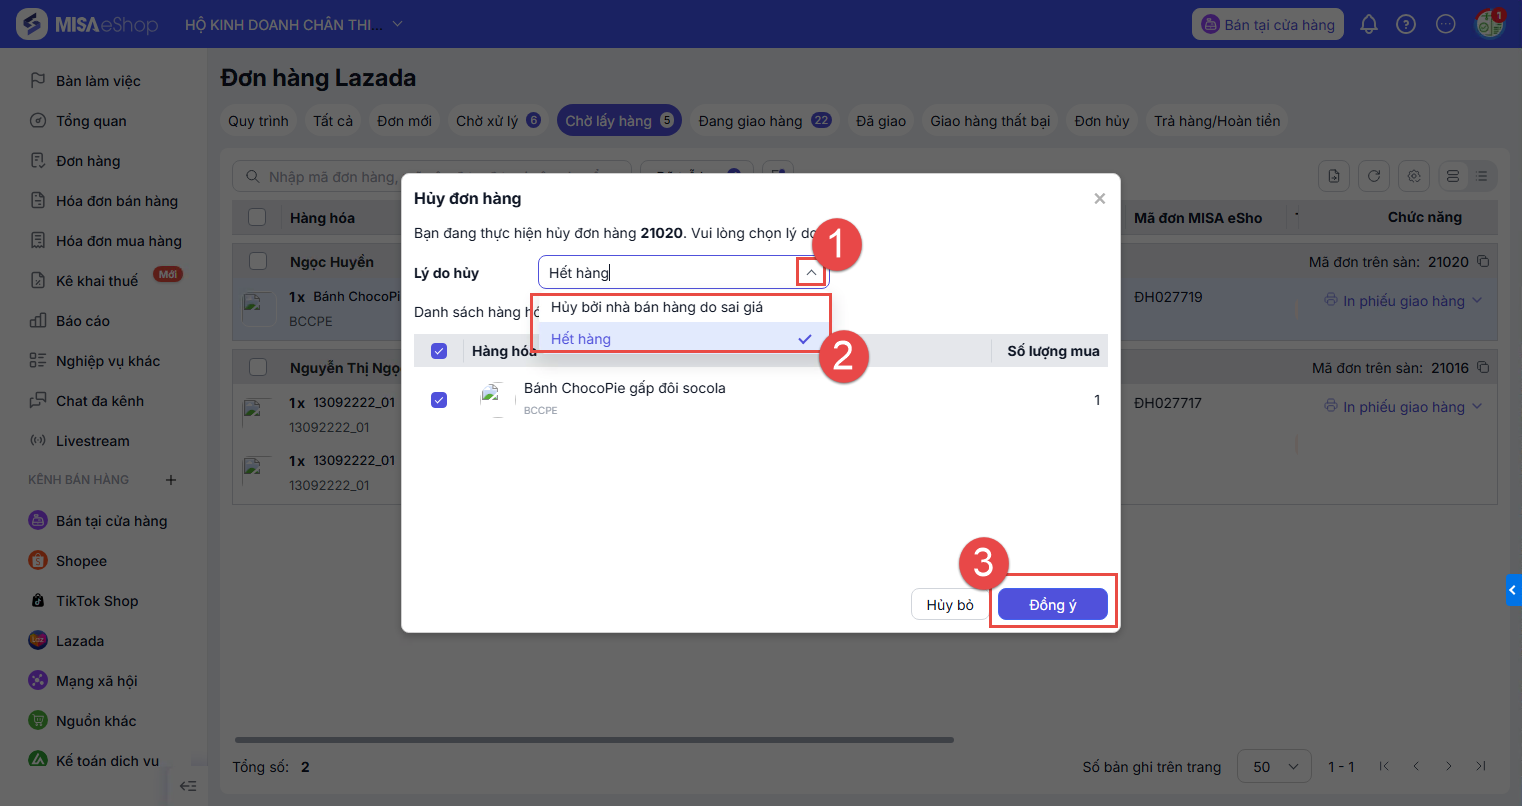
Task: Choose the "Hết hàng" option
Action: tap(581, 339)
